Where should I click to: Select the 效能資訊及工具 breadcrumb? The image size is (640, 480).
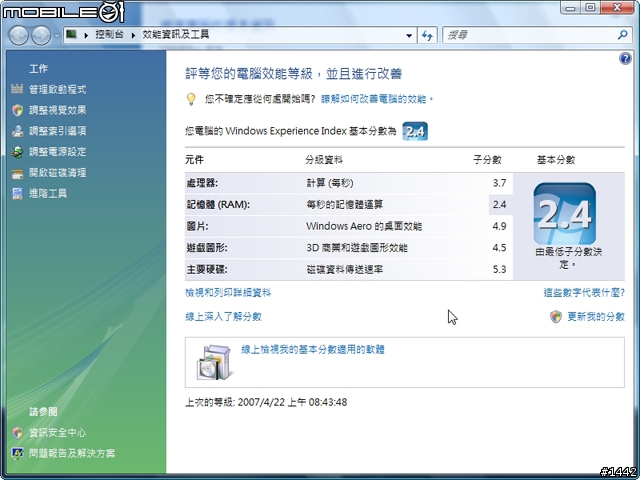click(176, 35)
